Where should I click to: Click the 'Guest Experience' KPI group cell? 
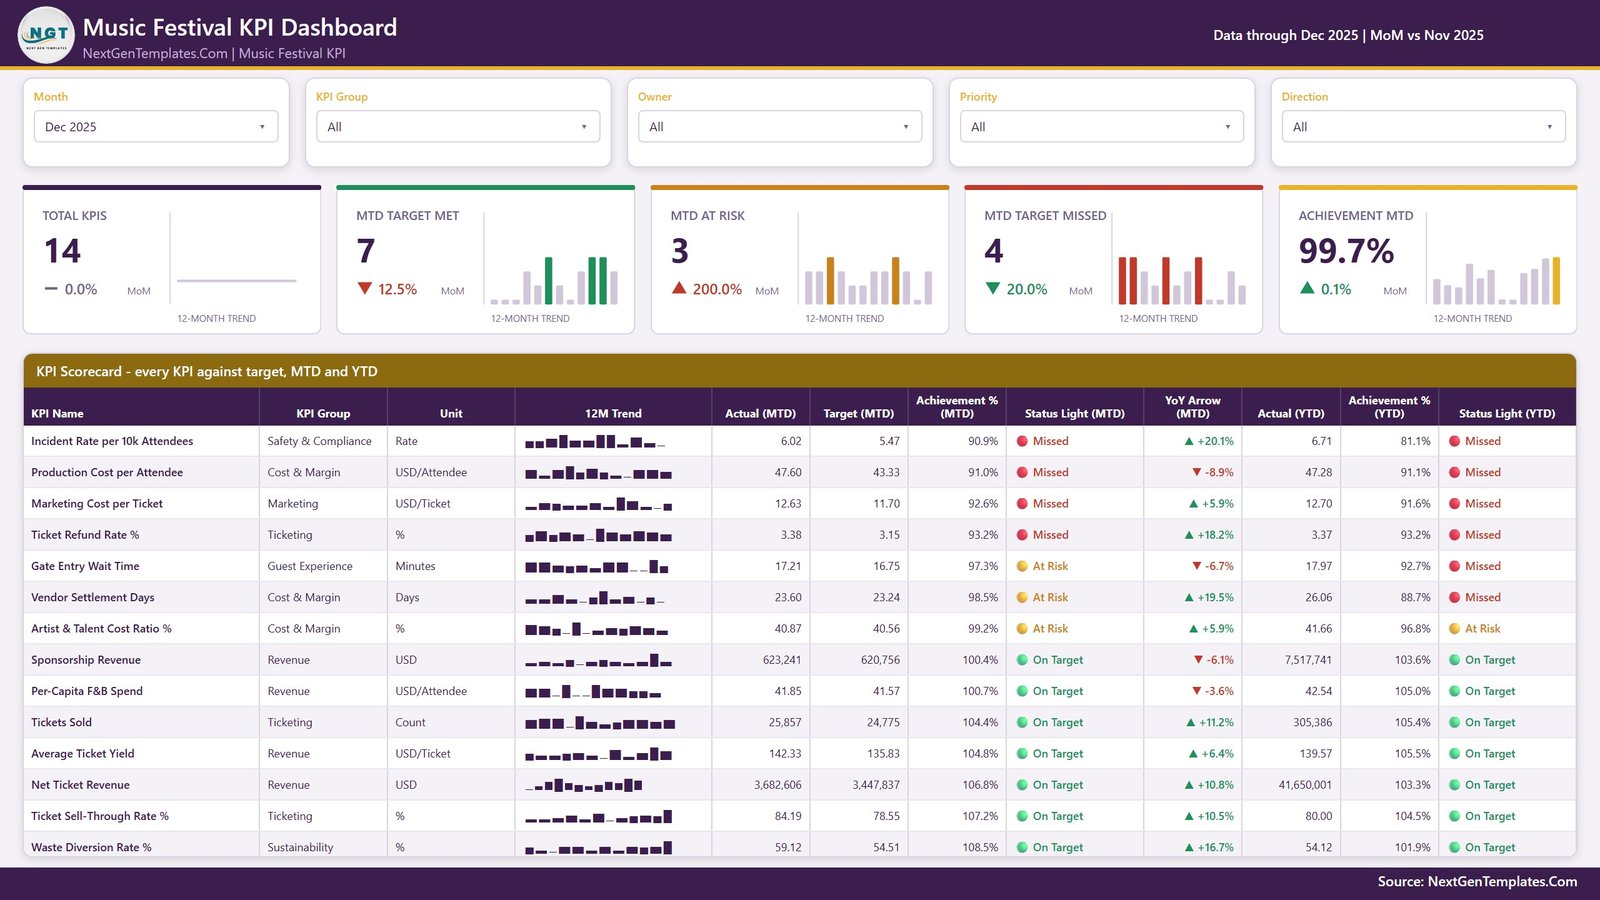pyautogui.click(x=310, y=566)
